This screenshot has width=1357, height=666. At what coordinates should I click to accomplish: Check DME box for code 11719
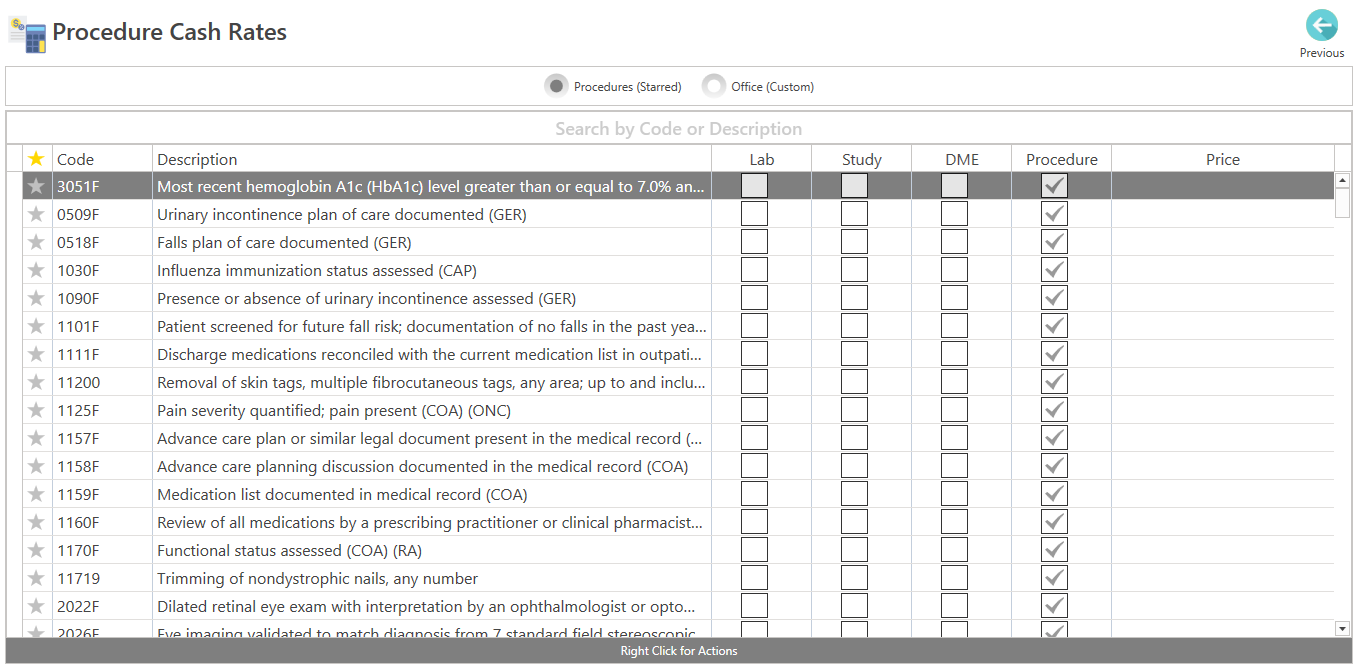tap(954, 578)
